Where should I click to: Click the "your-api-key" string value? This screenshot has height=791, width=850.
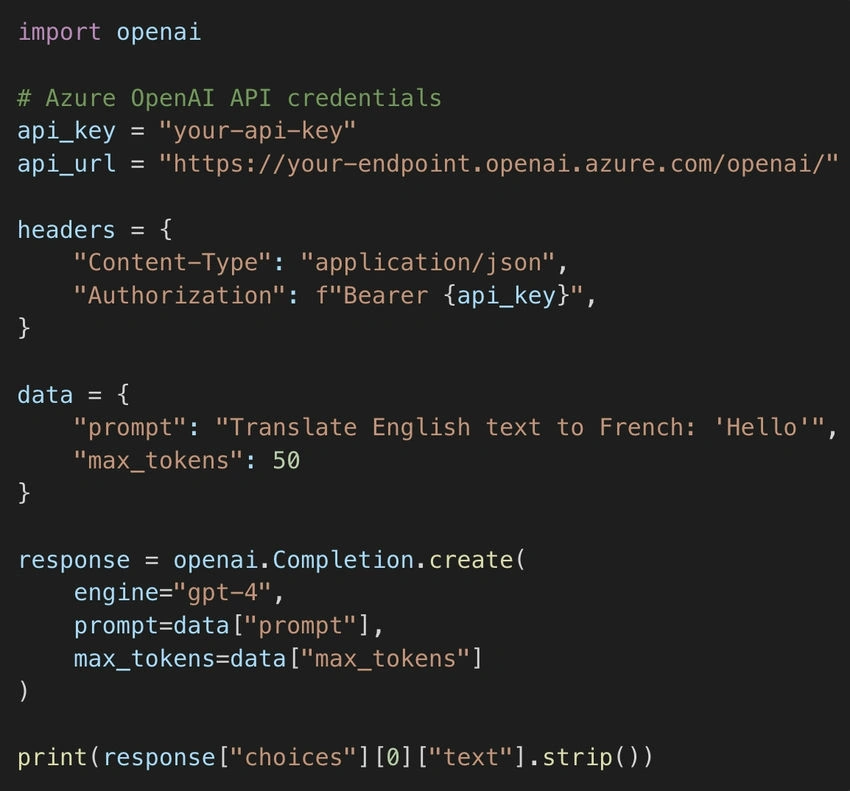[x=257, y=131]
